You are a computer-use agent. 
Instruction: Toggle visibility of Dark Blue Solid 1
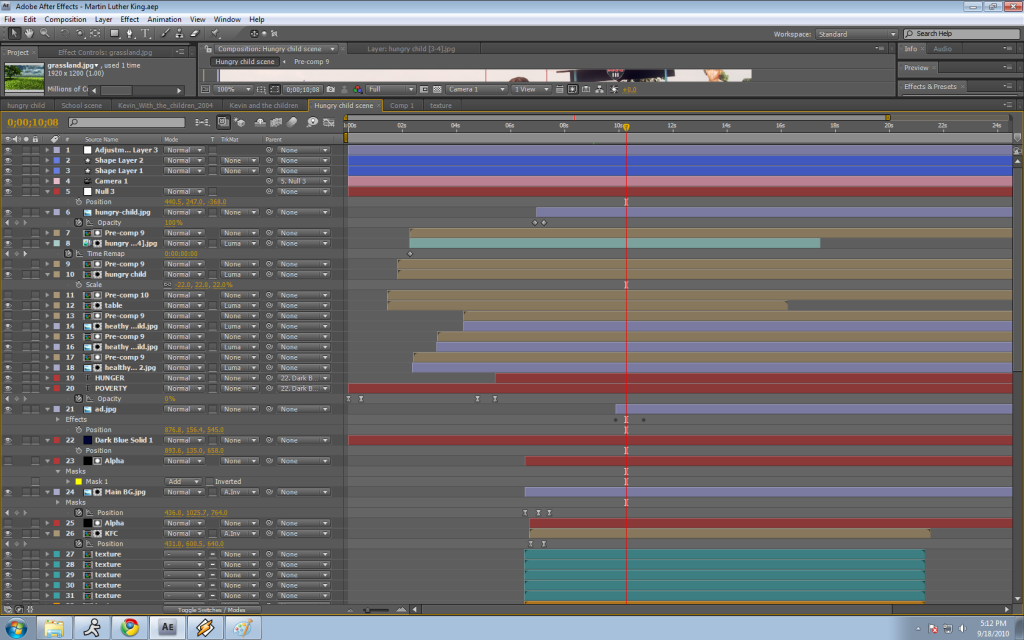[8, 440]
